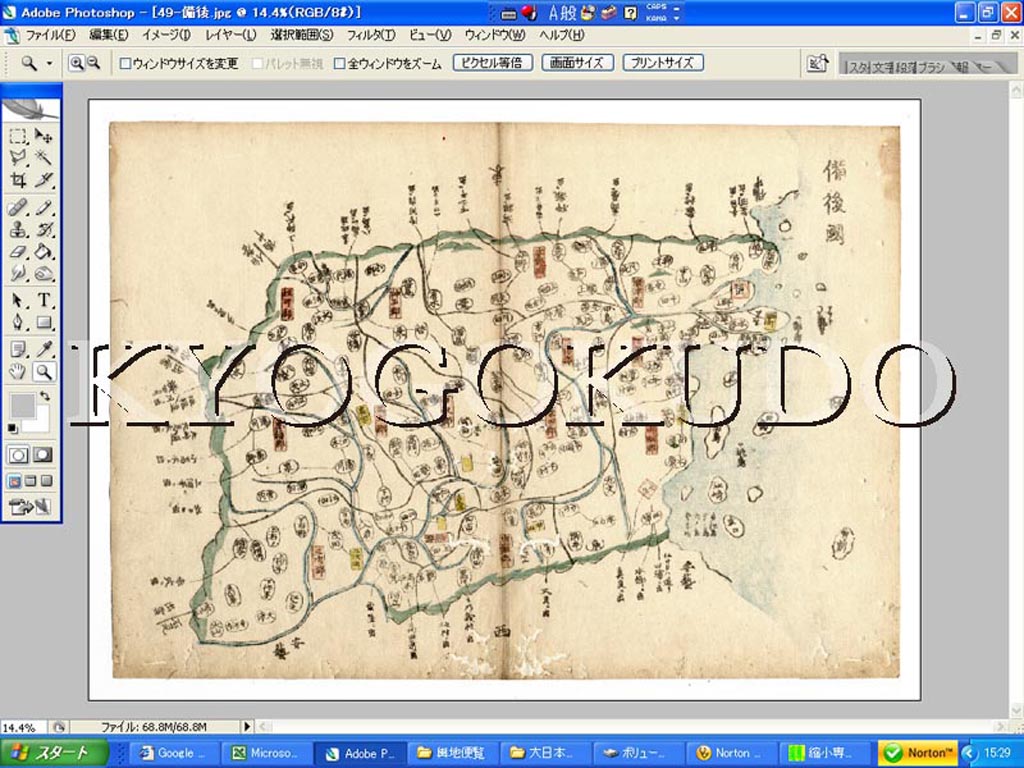Viewport: 1024px width, 768px height.
Task: Enable ウィンドウサイズを変更 checkbox
Action: coord(125,63)
